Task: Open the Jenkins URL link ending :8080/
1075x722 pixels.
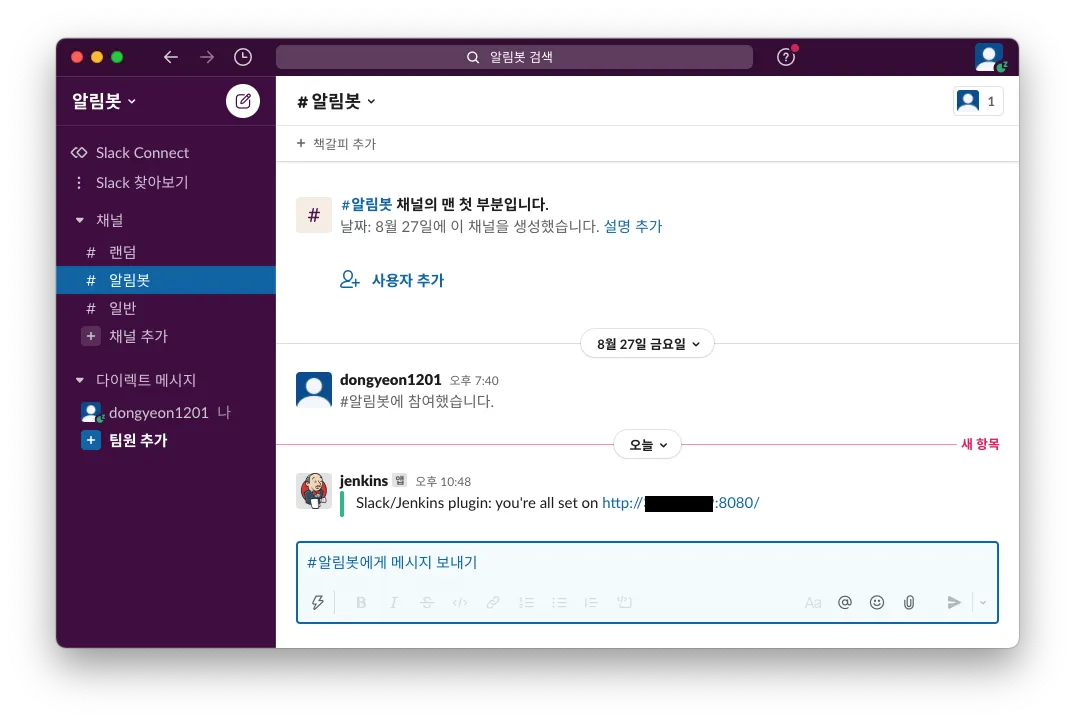Action: point(680,503)
